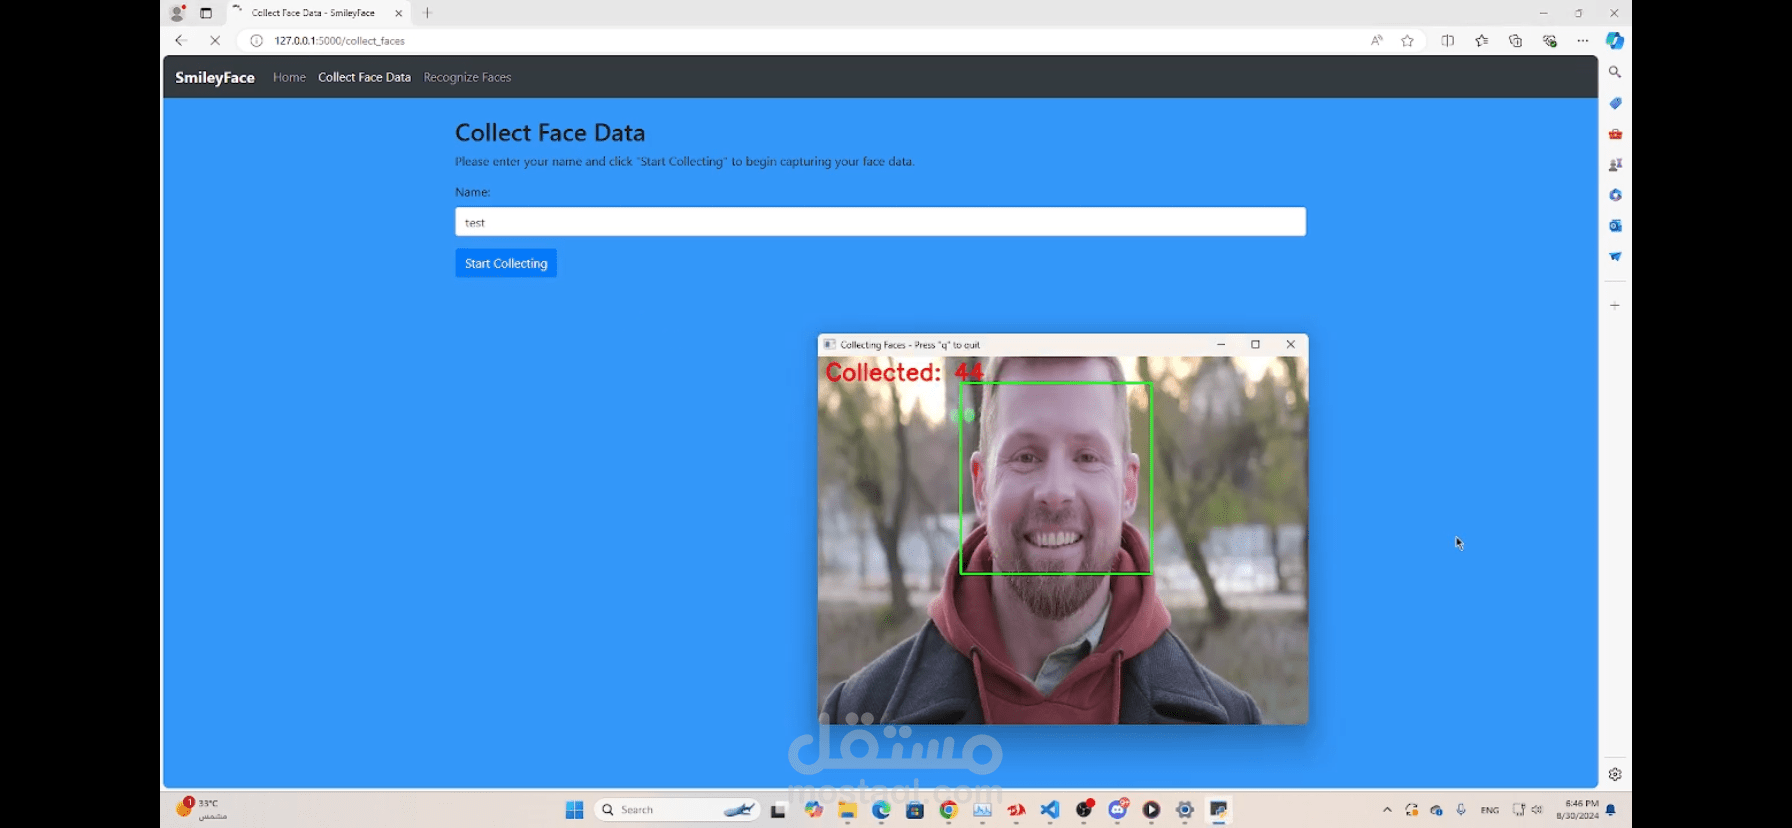The image size is (1792, 828).
Task: Open the weather widget showing 33°C
Action: pyautogui.click(x=203, y=809)
